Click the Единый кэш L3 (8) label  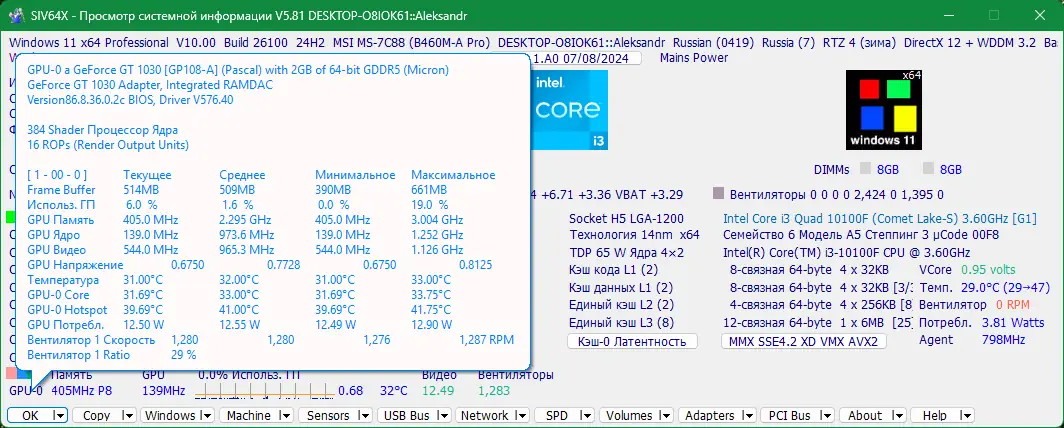coord(622,322)
